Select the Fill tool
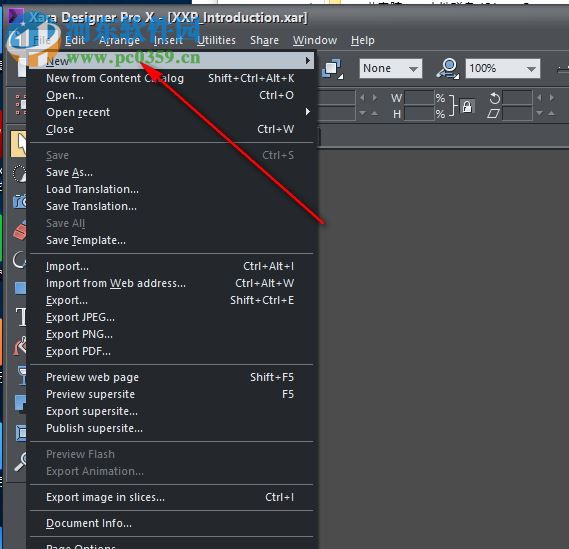Image resolution: width=569 pixels, height=549 pixels. pos(20,346)
